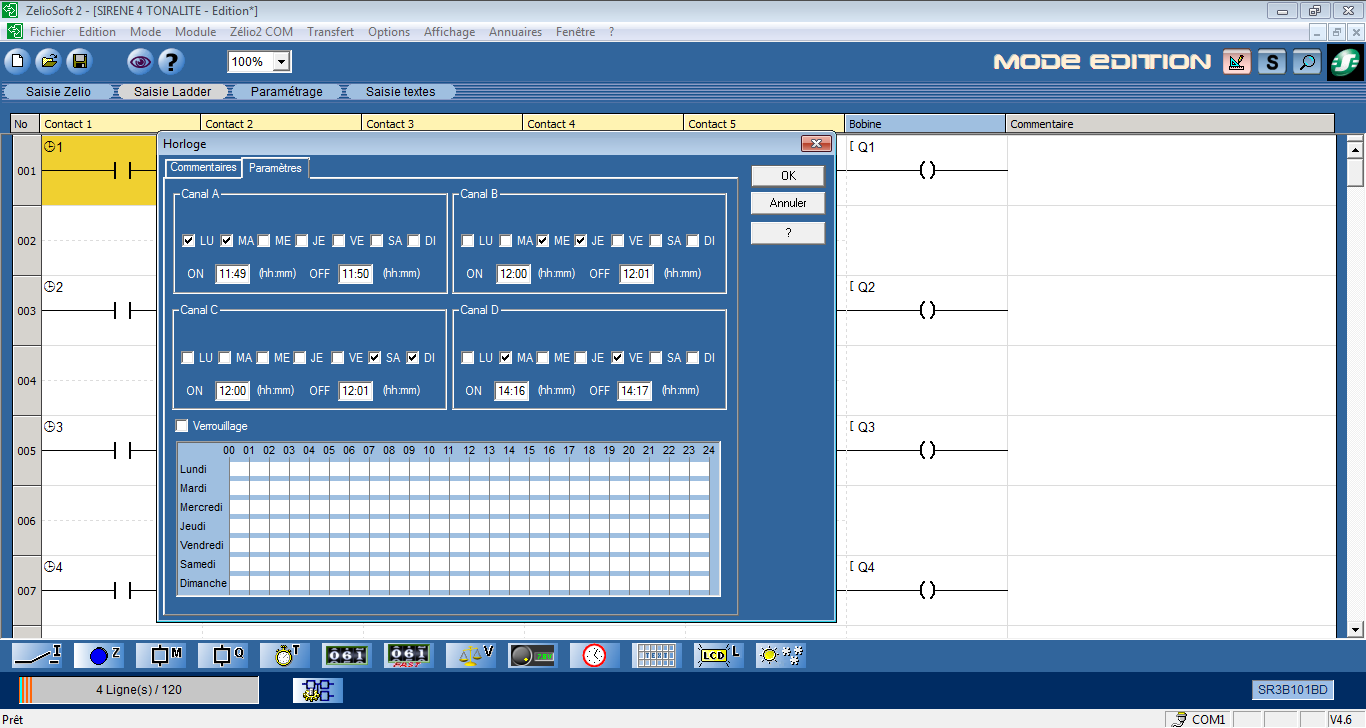Edit Canal A ON time field
Screen dimensions: 1366x728
[x=233, y=274]
